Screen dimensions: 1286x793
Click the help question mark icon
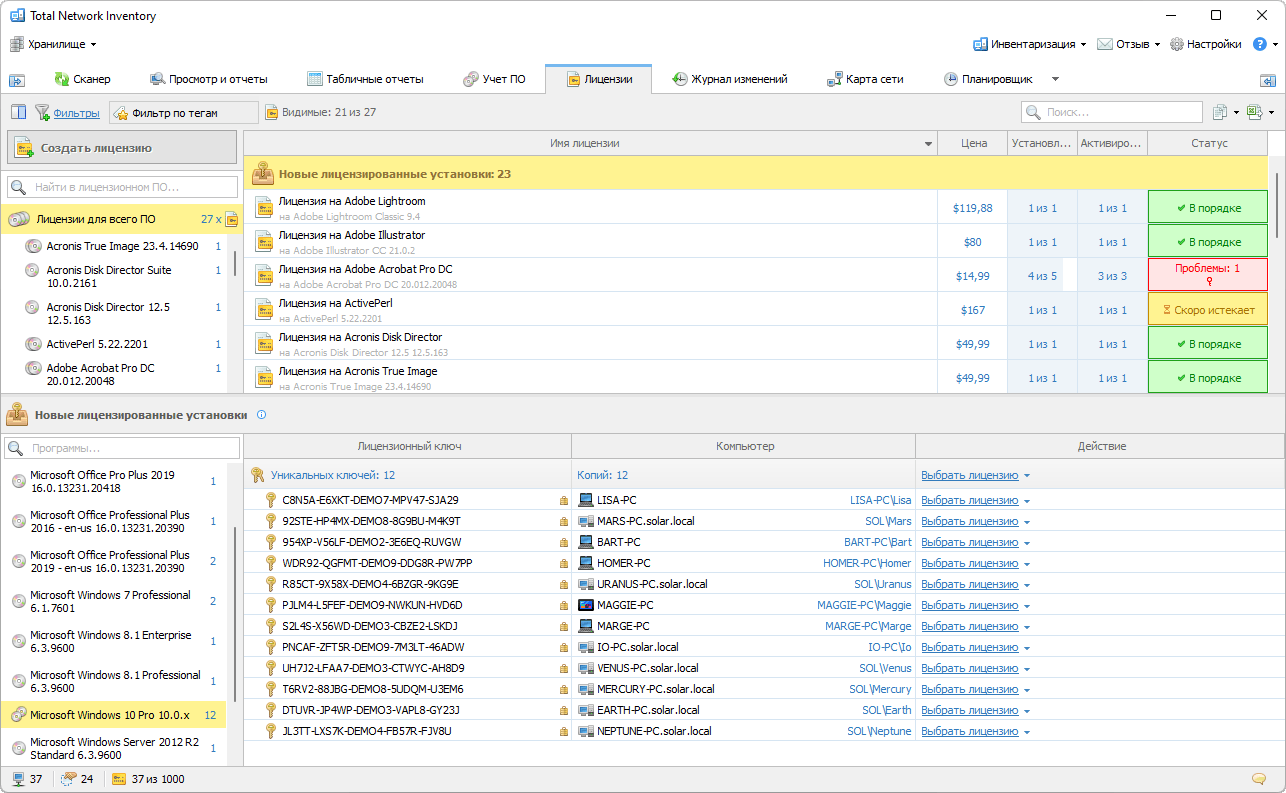[1260, 44]
